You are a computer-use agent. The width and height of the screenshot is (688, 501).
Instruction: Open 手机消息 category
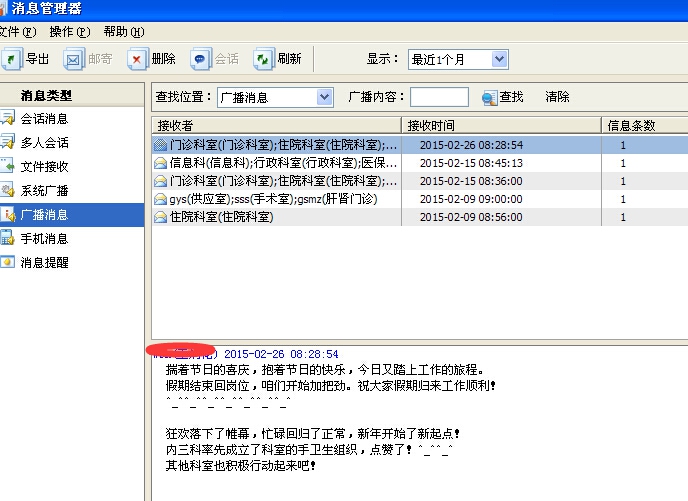coord(44,239)
